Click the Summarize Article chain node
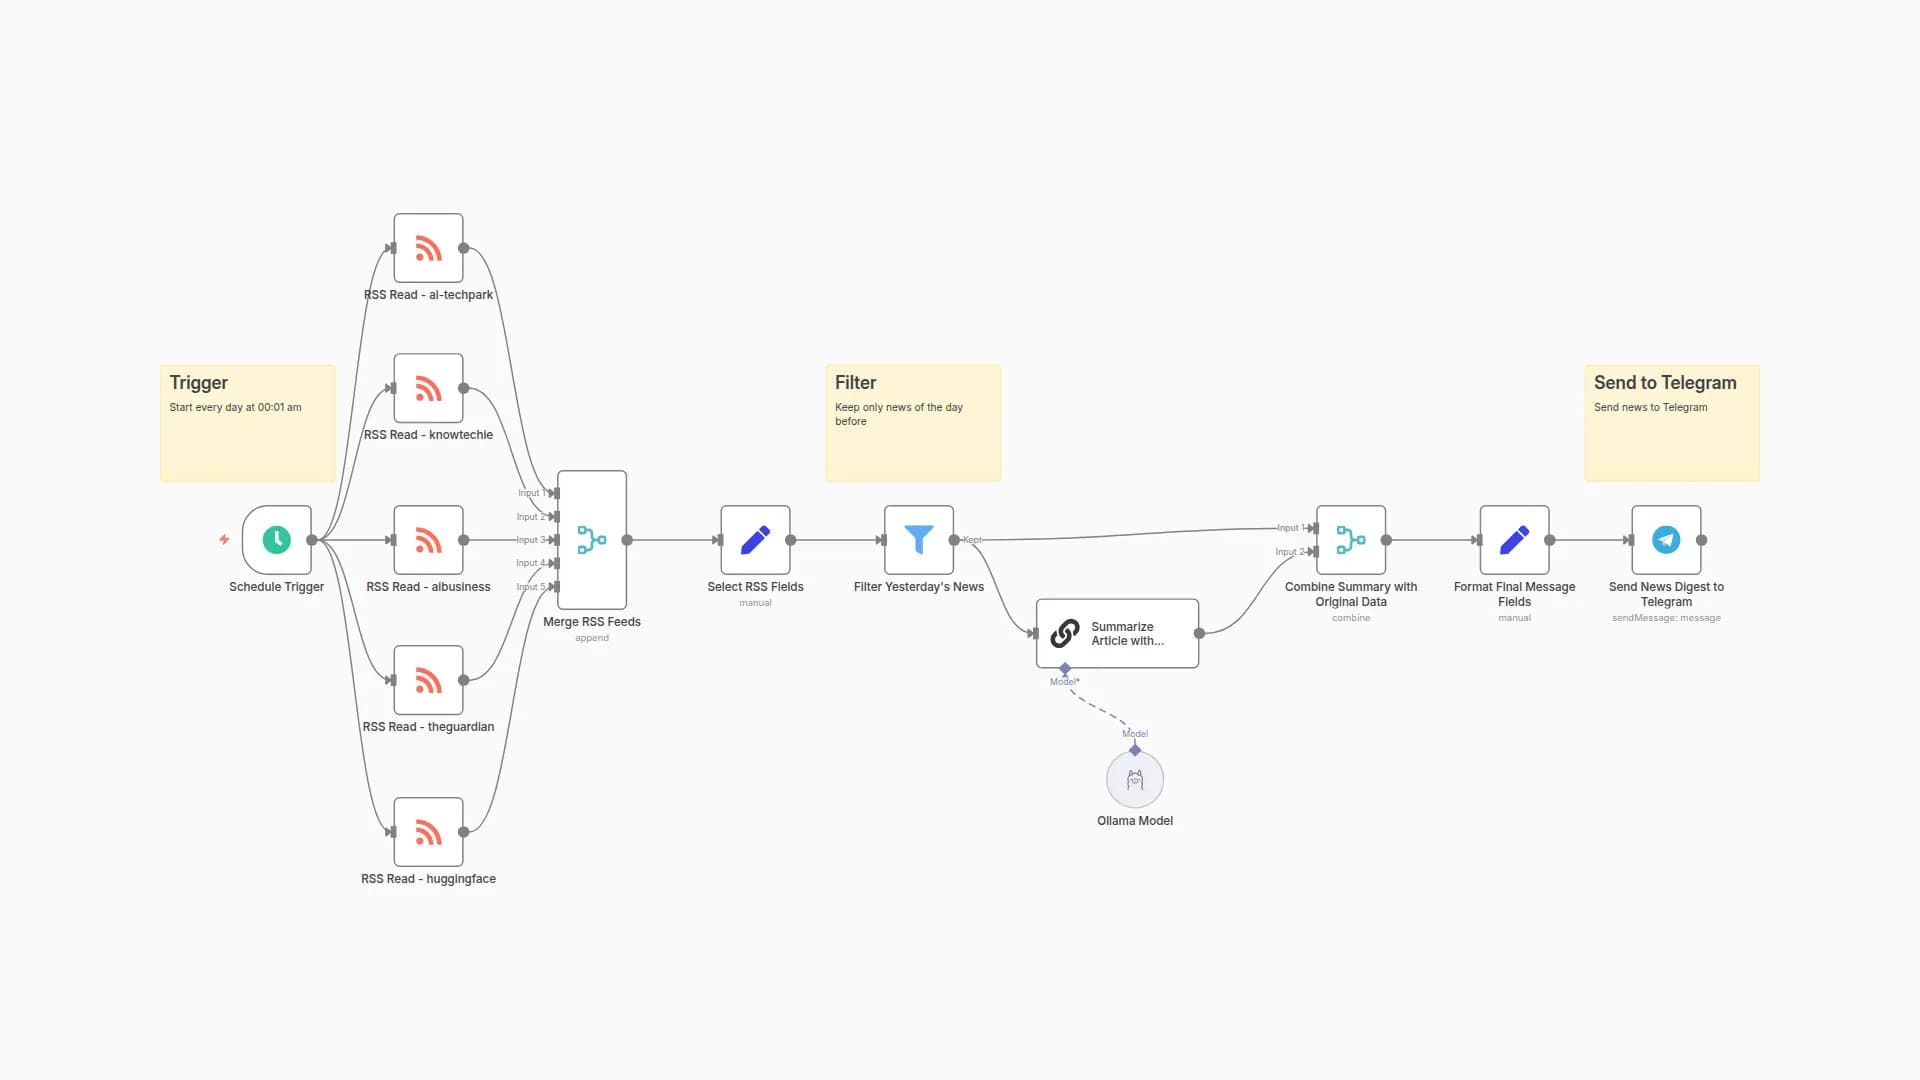The image size is (1920, 1080). point(1117,633)
